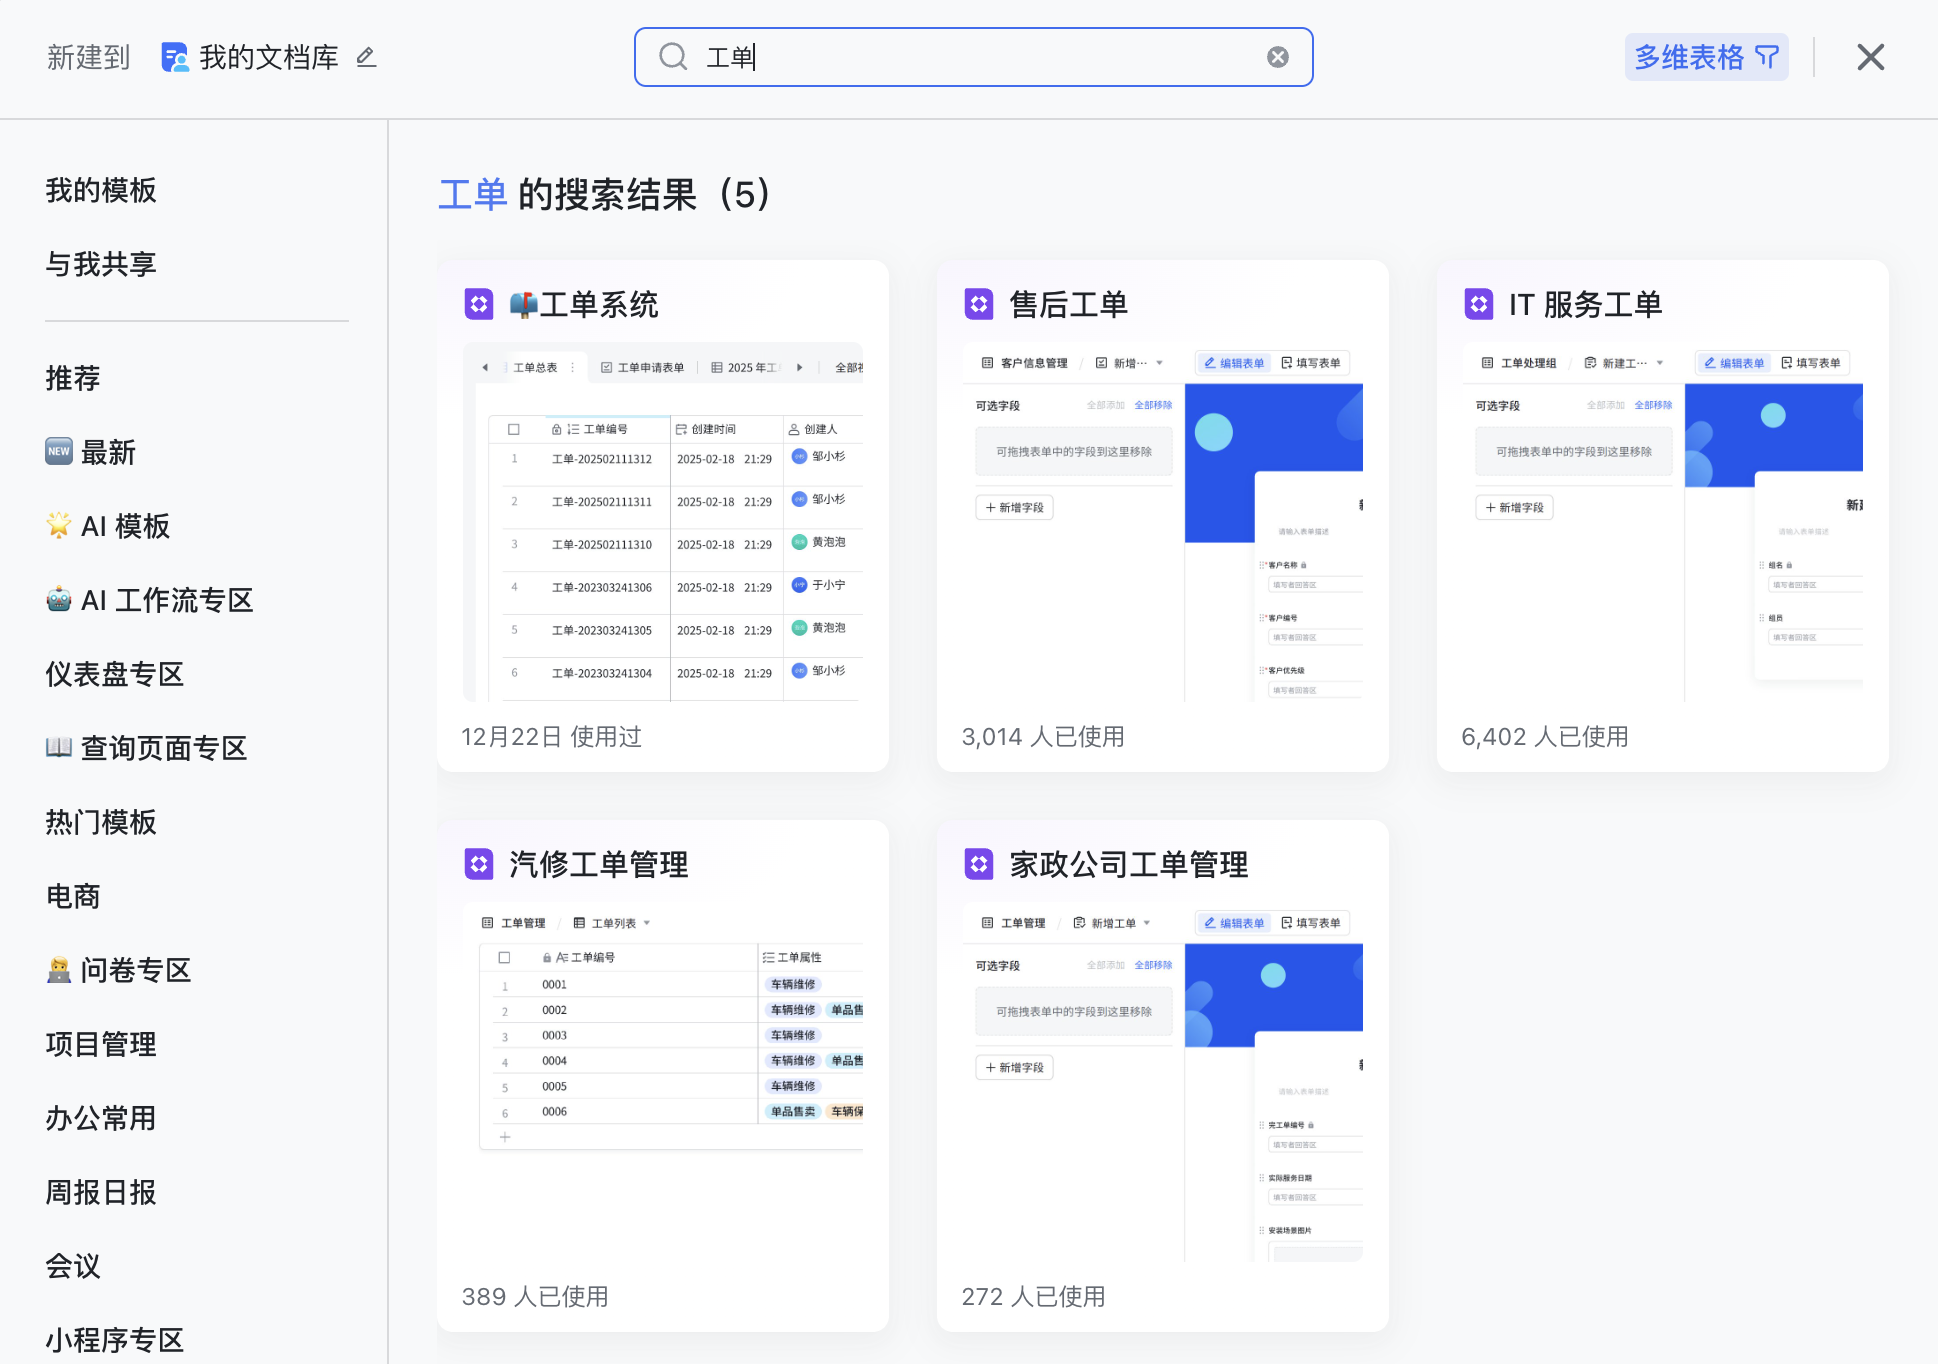This screenshot has height=1364, width=1938.
Task: Click the purple icon of 工单系统
Action: tap(479, 304)
